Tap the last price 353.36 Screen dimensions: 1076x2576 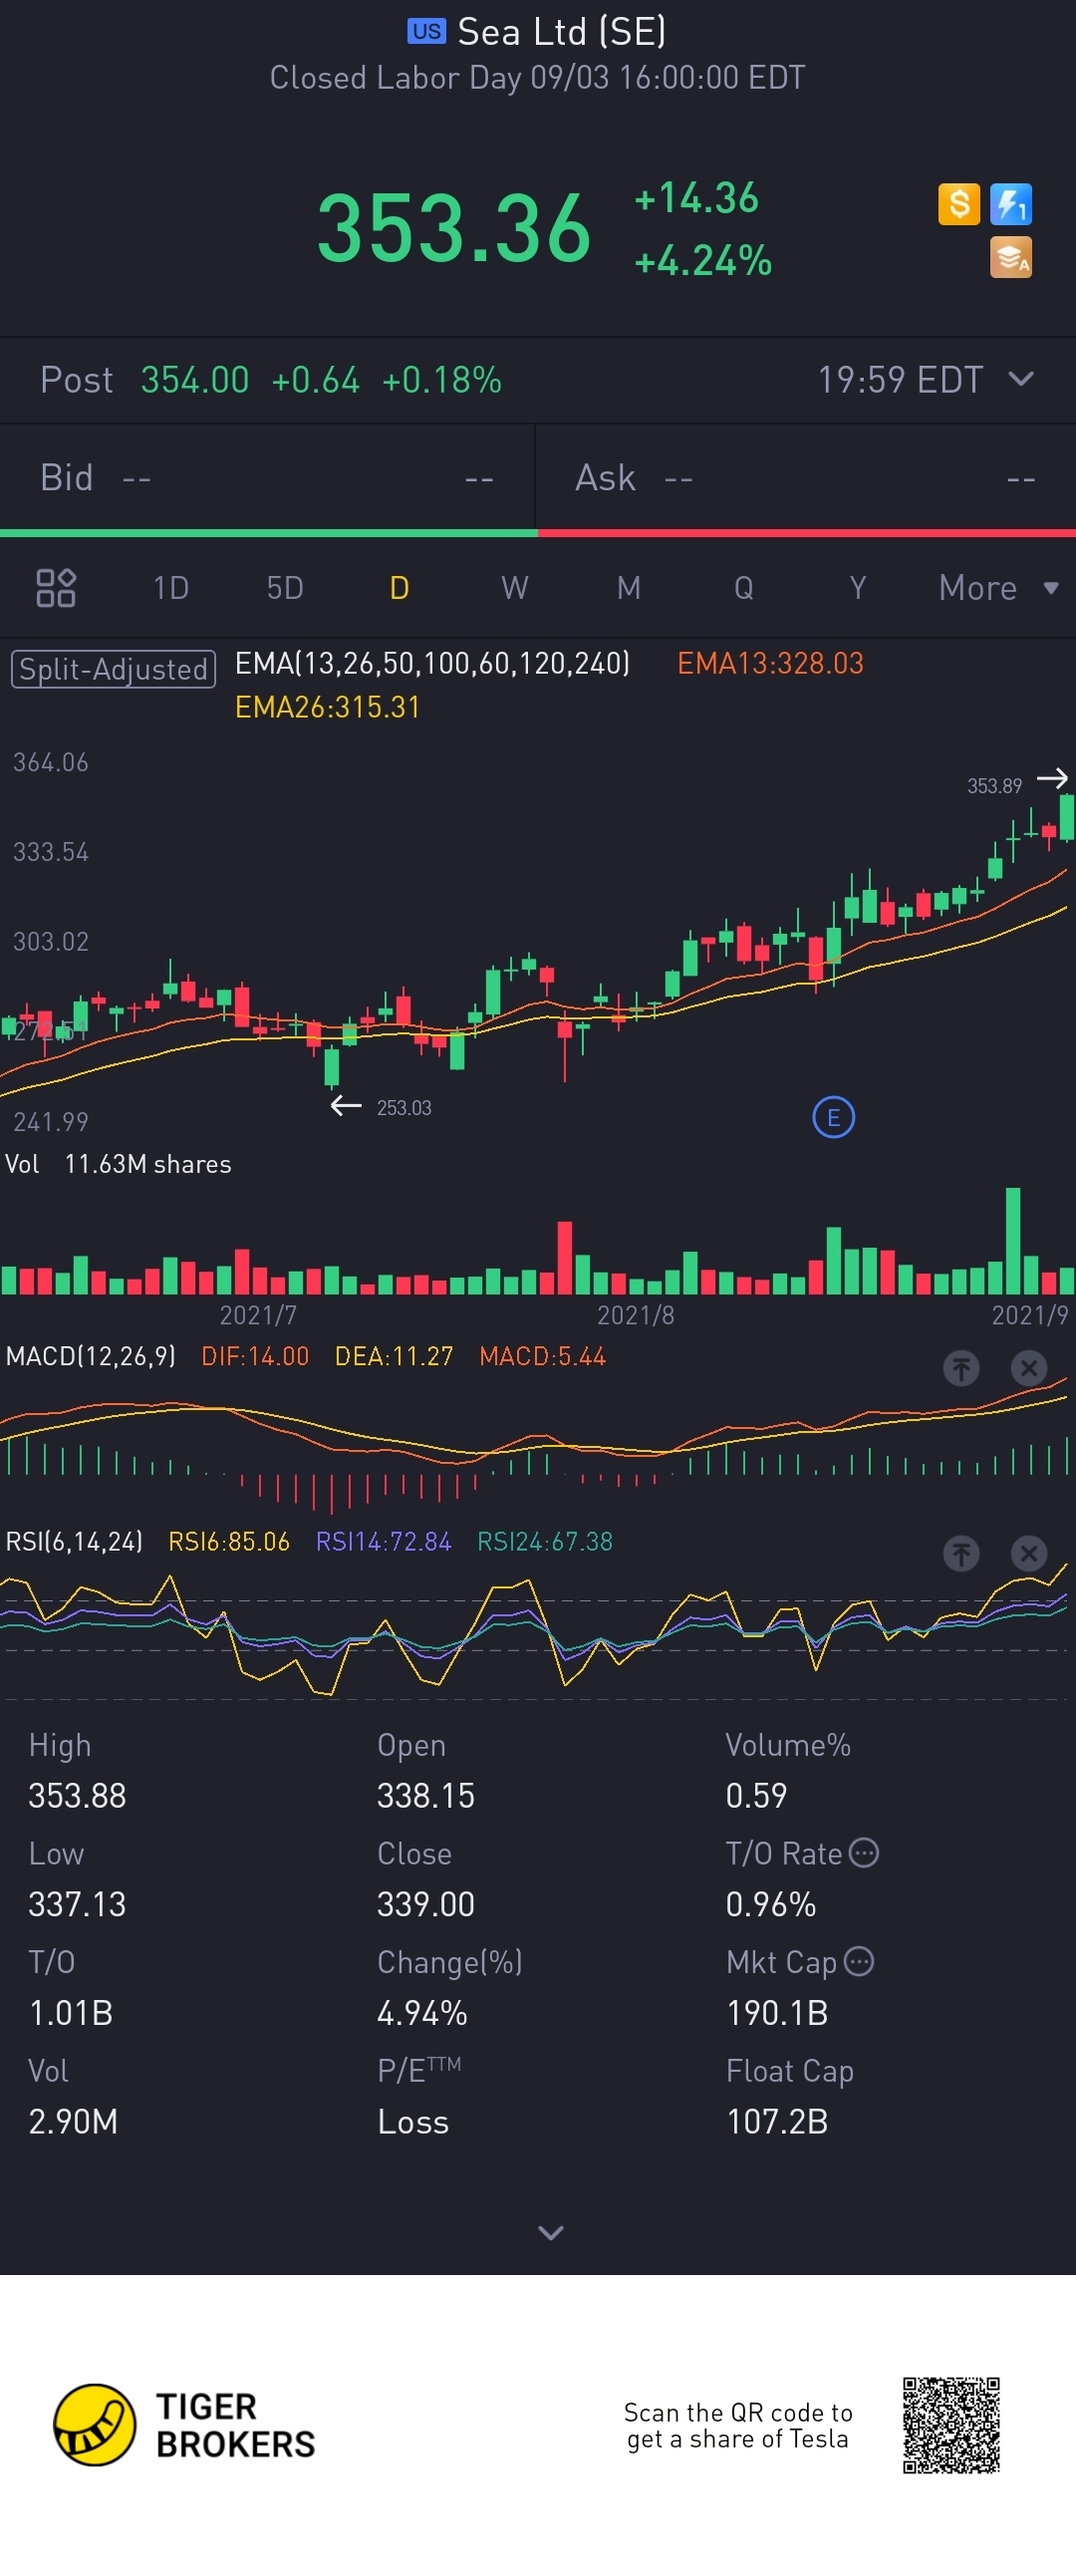(x=454, y=229)
